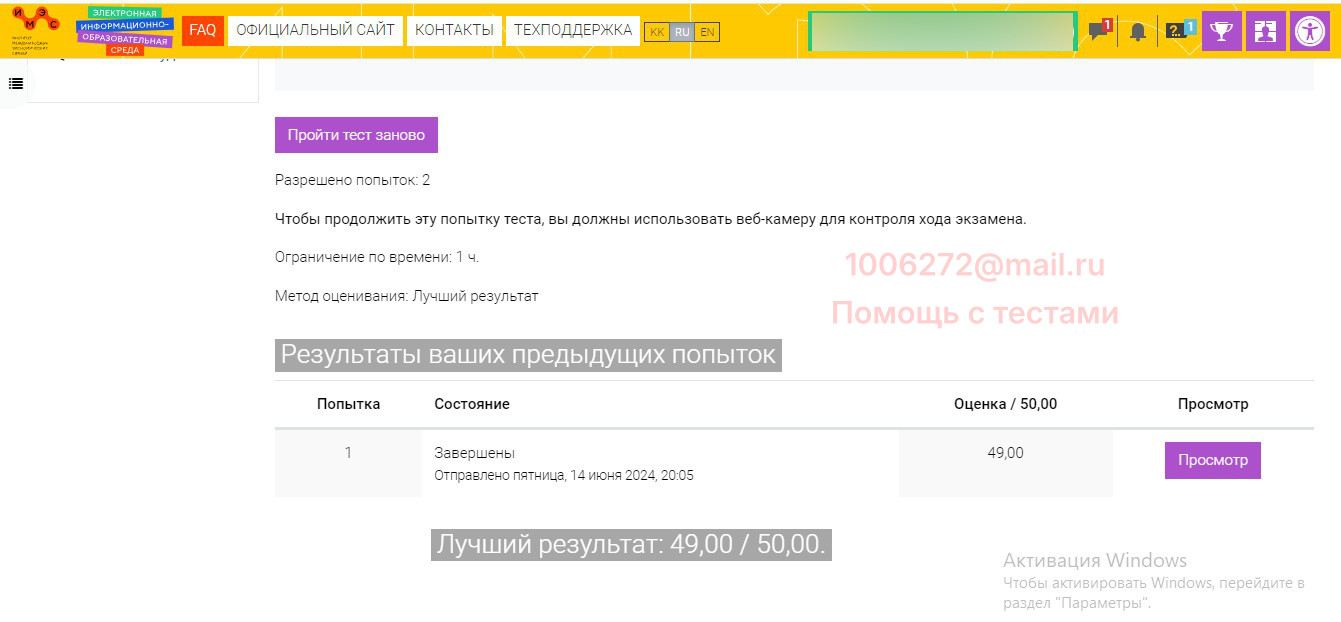Image resolution: width=1341 pixels, height=622 pixels.
Task: Click the electronic educational environment logo
Action: pos(125,30)
